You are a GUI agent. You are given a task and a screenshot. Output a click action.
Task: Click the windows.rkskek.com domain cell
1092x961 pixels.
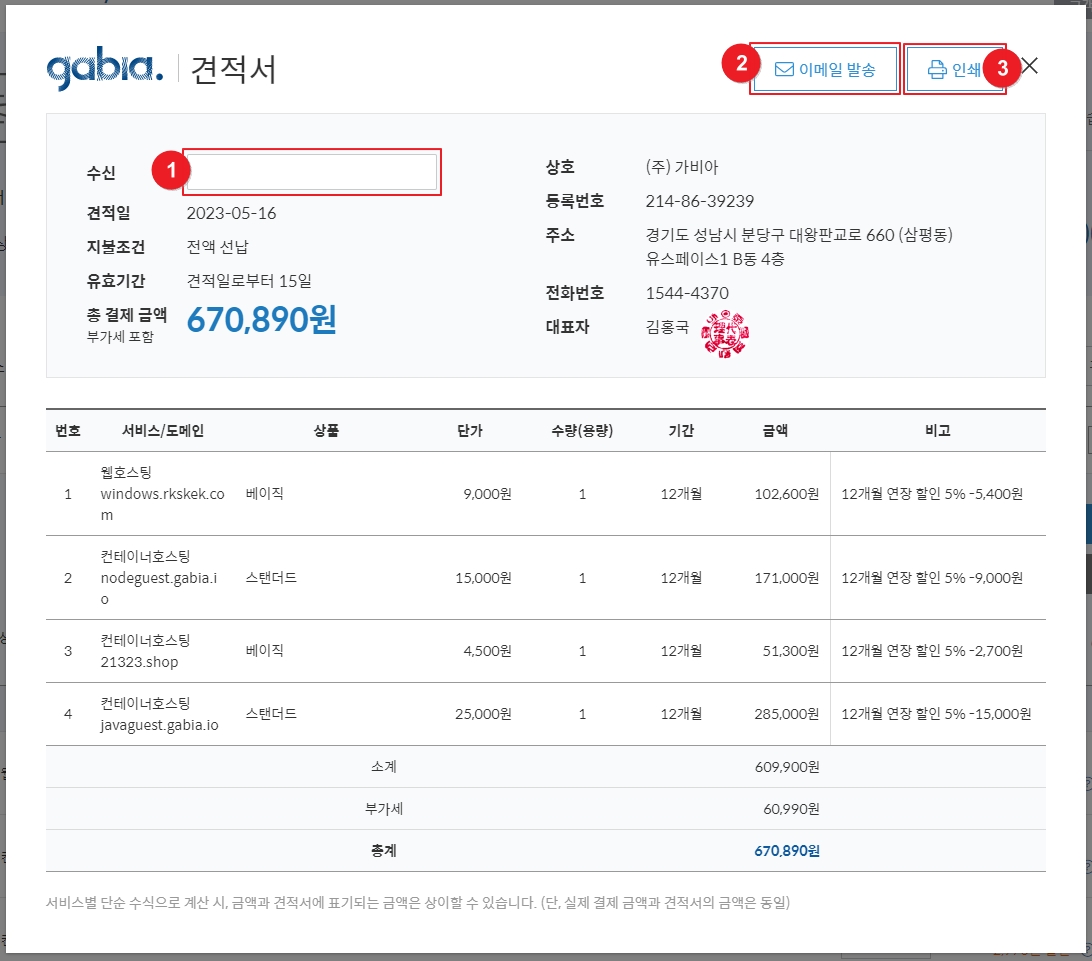click(x=162, y=504)
